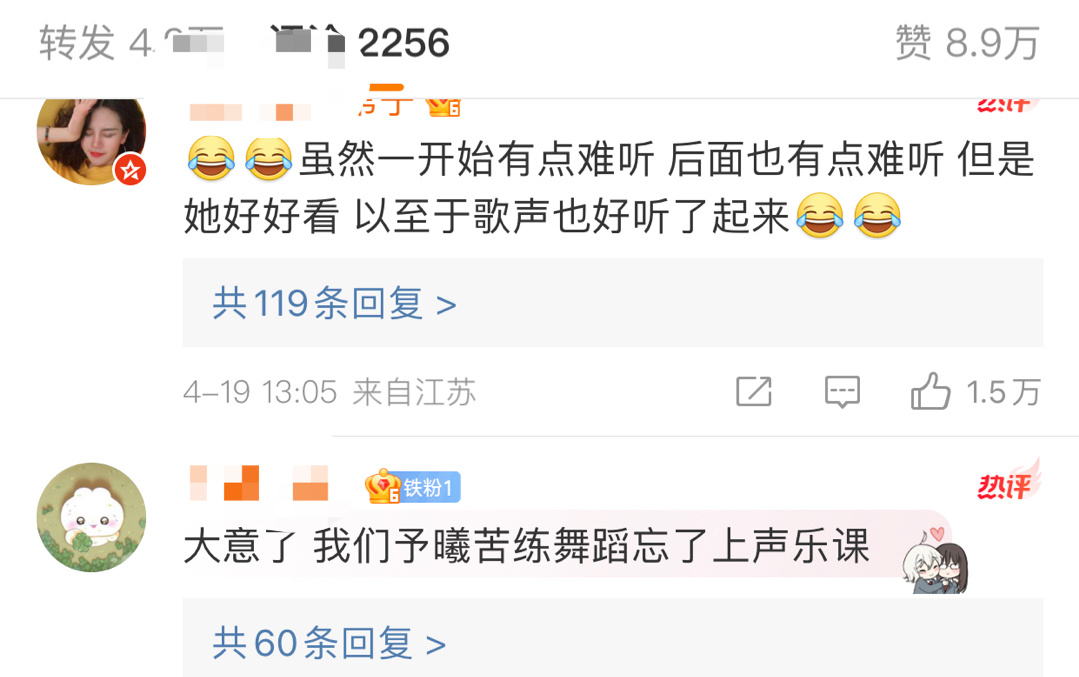Expand 共60条回复 replies

[329, 643]
